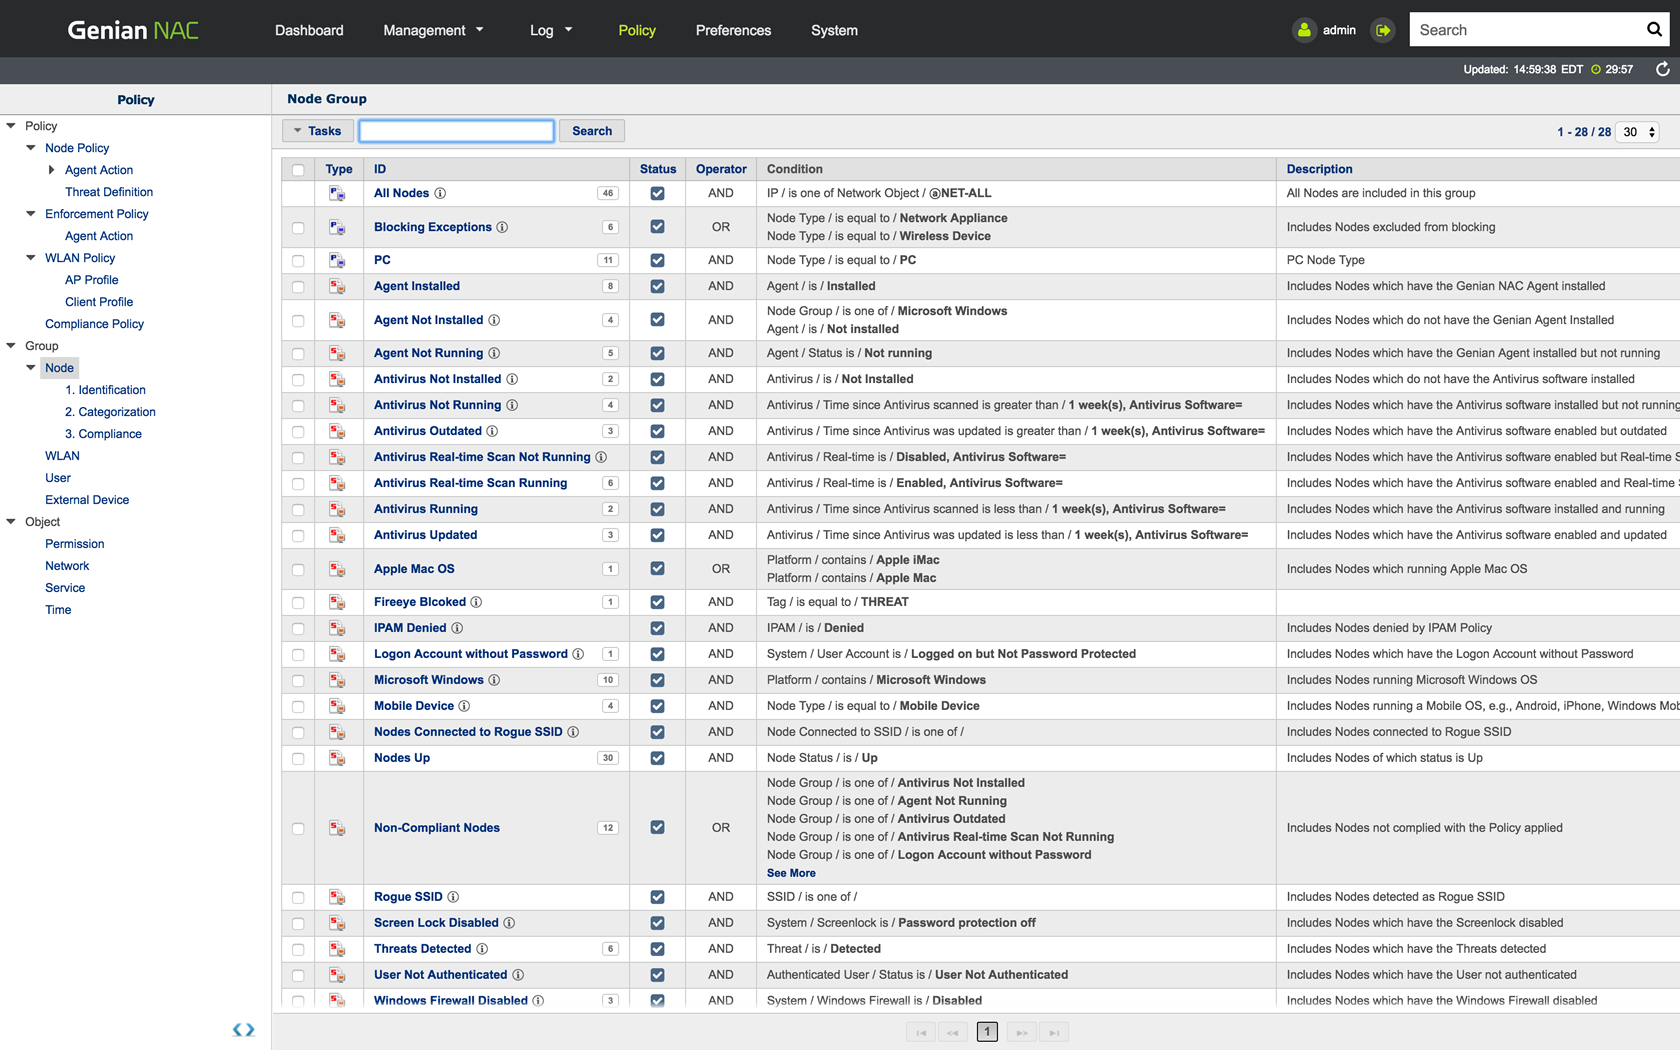Viewport: 1680px width, 1050px height.
Task: Click the info icon beside Threats Detected
Action: 482,948
